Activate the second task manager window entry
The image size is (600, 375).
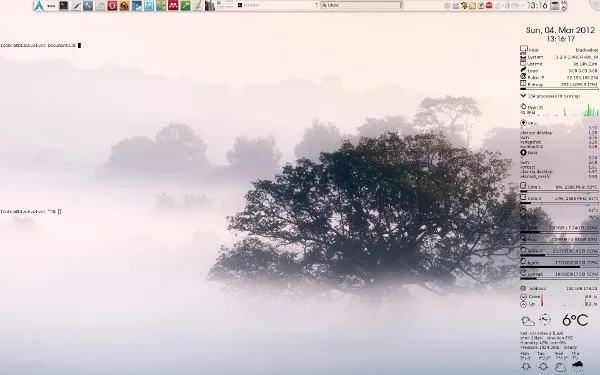pyautogui.click(x=362, y=5)
